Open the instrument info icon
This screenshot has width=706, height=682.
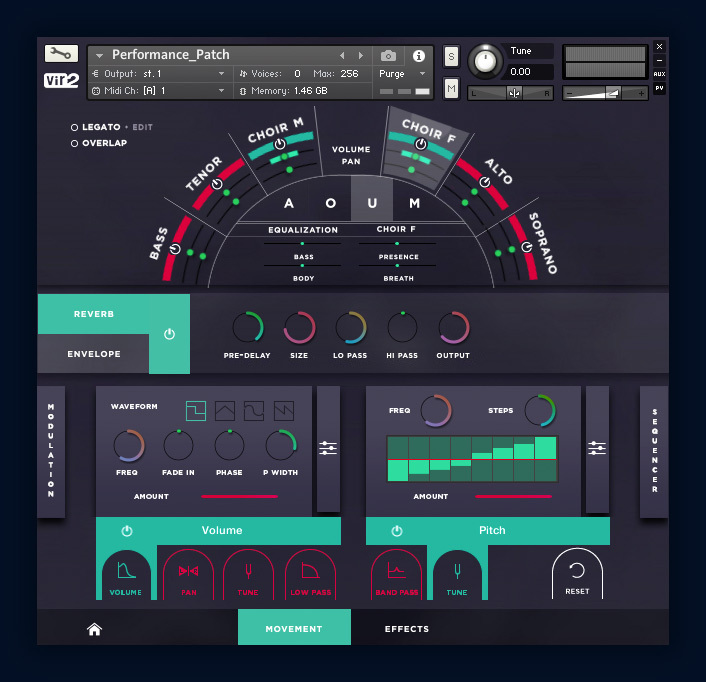[418, 56]
